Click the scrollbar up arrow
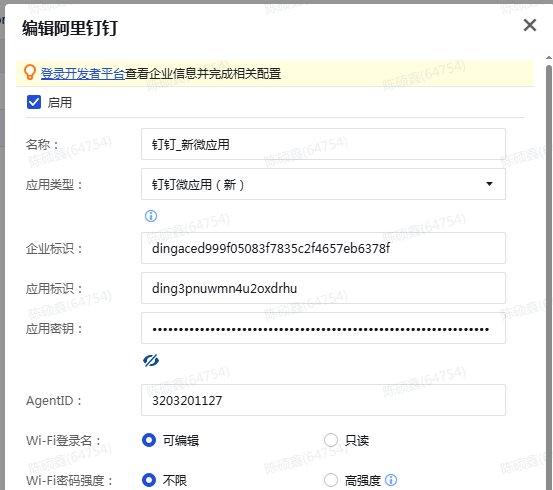The image size is (553, 490). pos(549,57)
